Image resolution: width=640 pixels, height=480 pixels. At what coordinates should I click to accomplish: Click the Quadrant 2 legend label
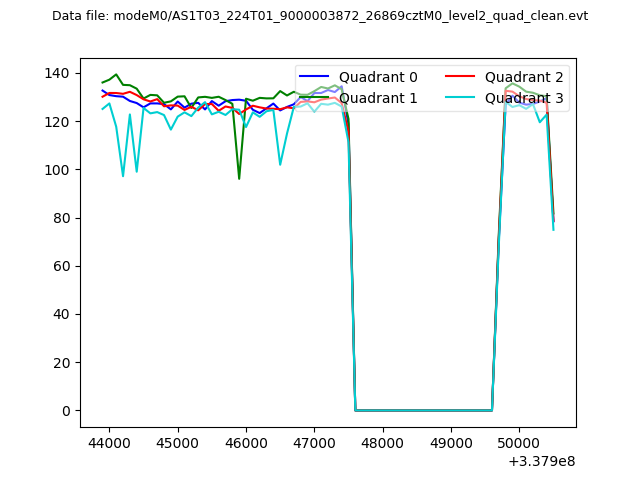point(524,77)
